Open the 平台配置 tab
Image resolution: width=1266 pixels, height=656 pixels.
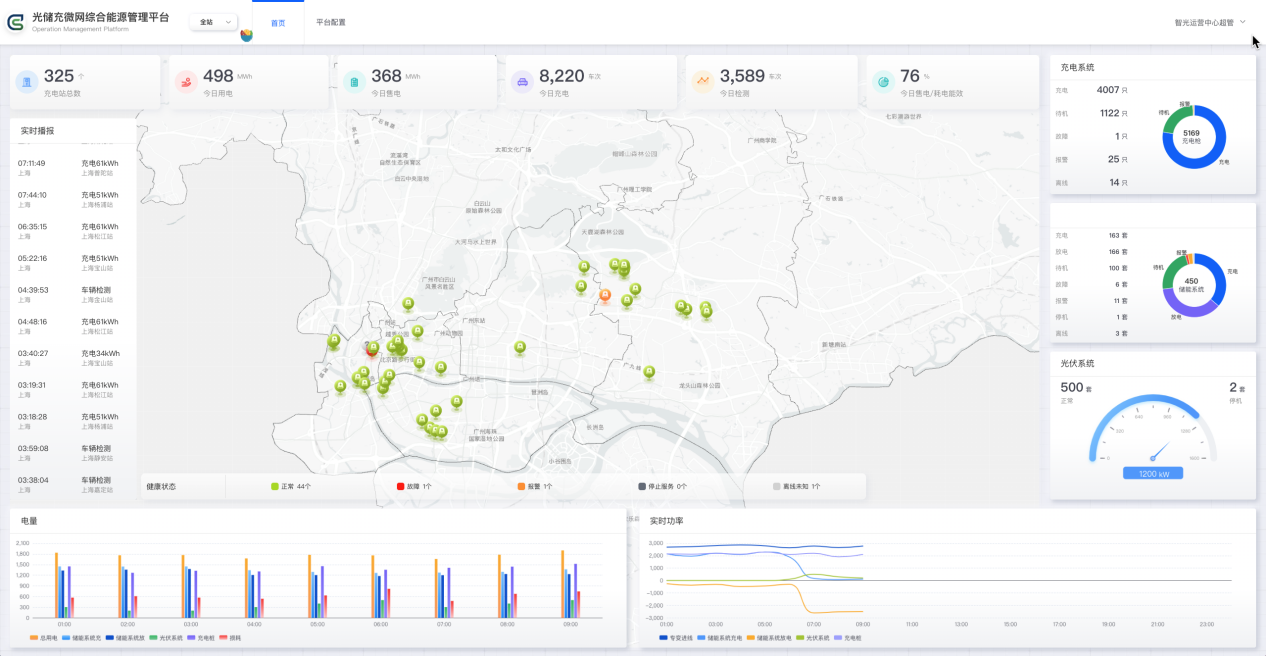[330, 22]
